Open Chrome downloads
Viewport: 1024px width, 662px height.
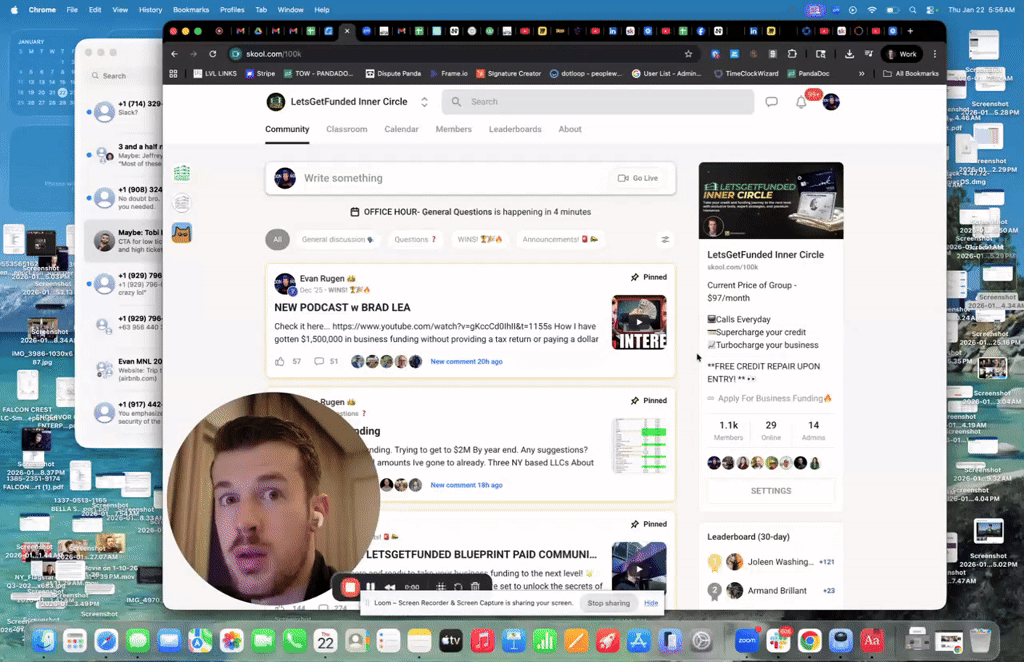[849, 54]
